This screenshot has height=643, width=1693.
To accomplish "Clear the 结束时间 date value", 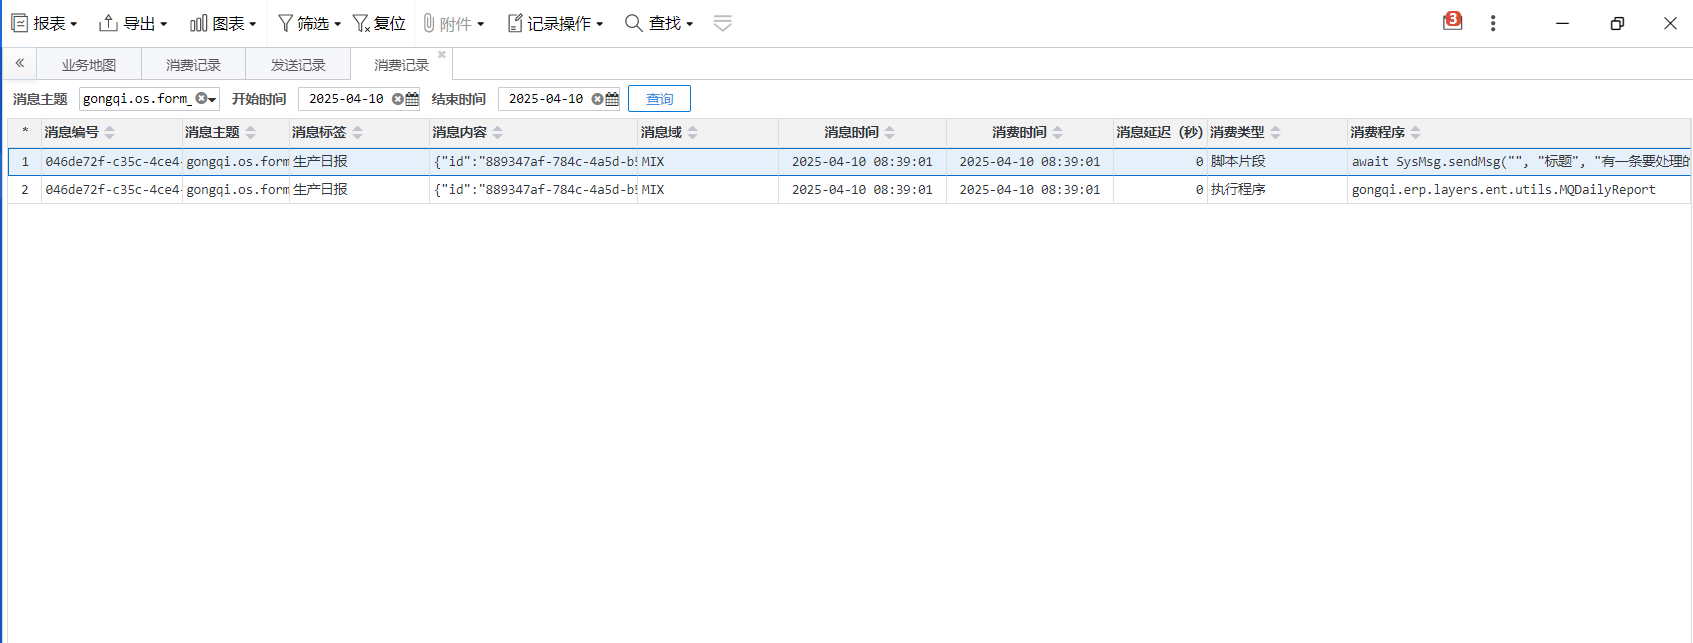I will [597, 99].
